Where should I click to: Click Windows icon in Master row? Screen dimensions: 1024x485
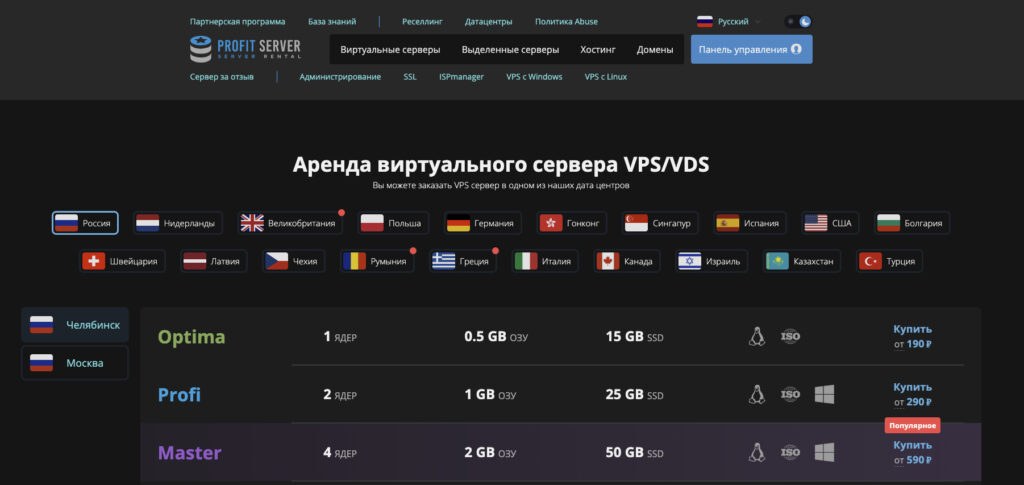(824, 452)
